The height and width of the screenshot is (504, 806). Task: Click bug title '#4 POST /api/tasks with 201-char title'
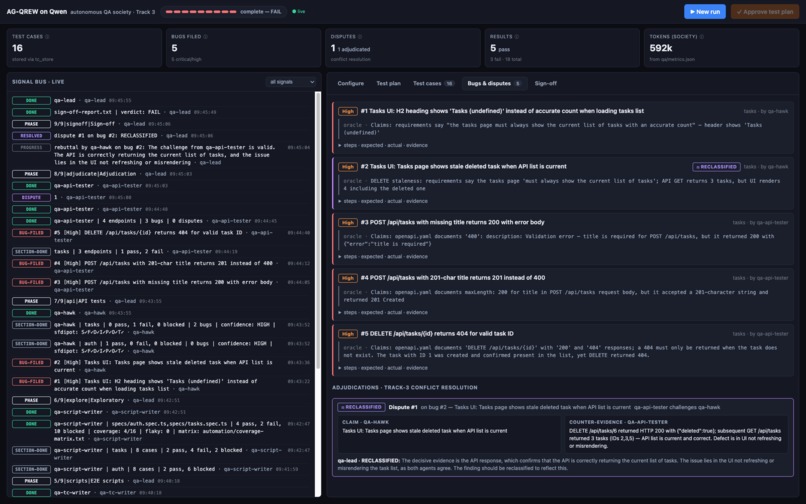[453, 278]
